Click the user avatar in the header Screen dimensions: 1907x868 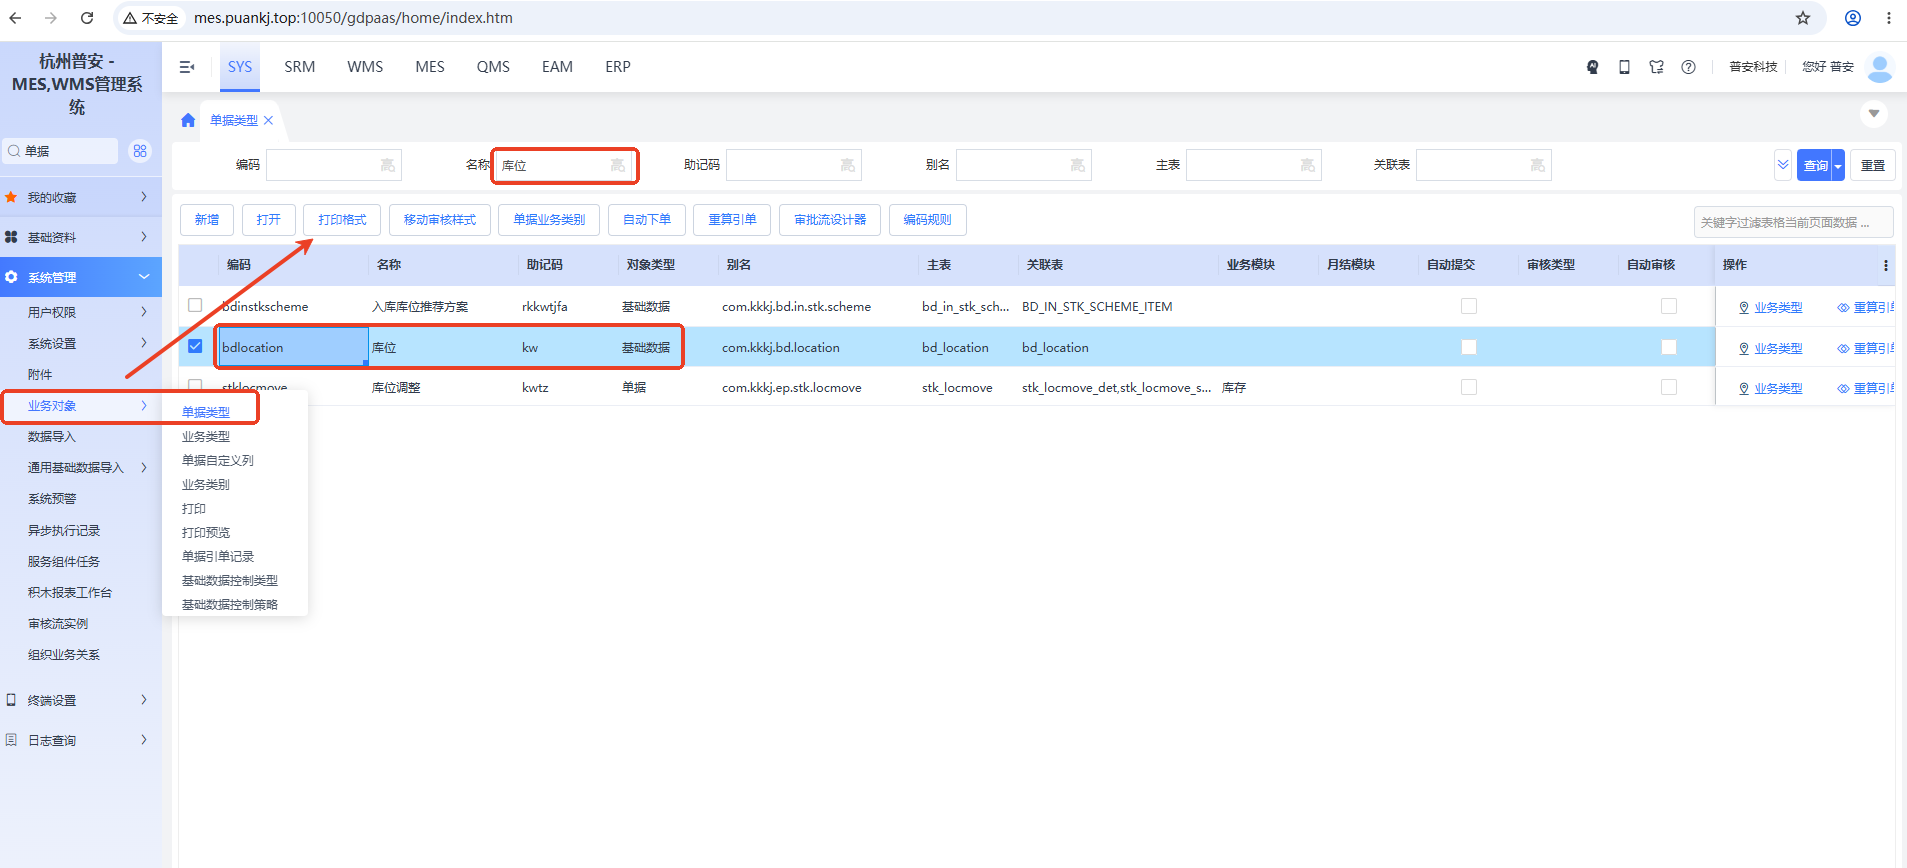click(1880, 67)
